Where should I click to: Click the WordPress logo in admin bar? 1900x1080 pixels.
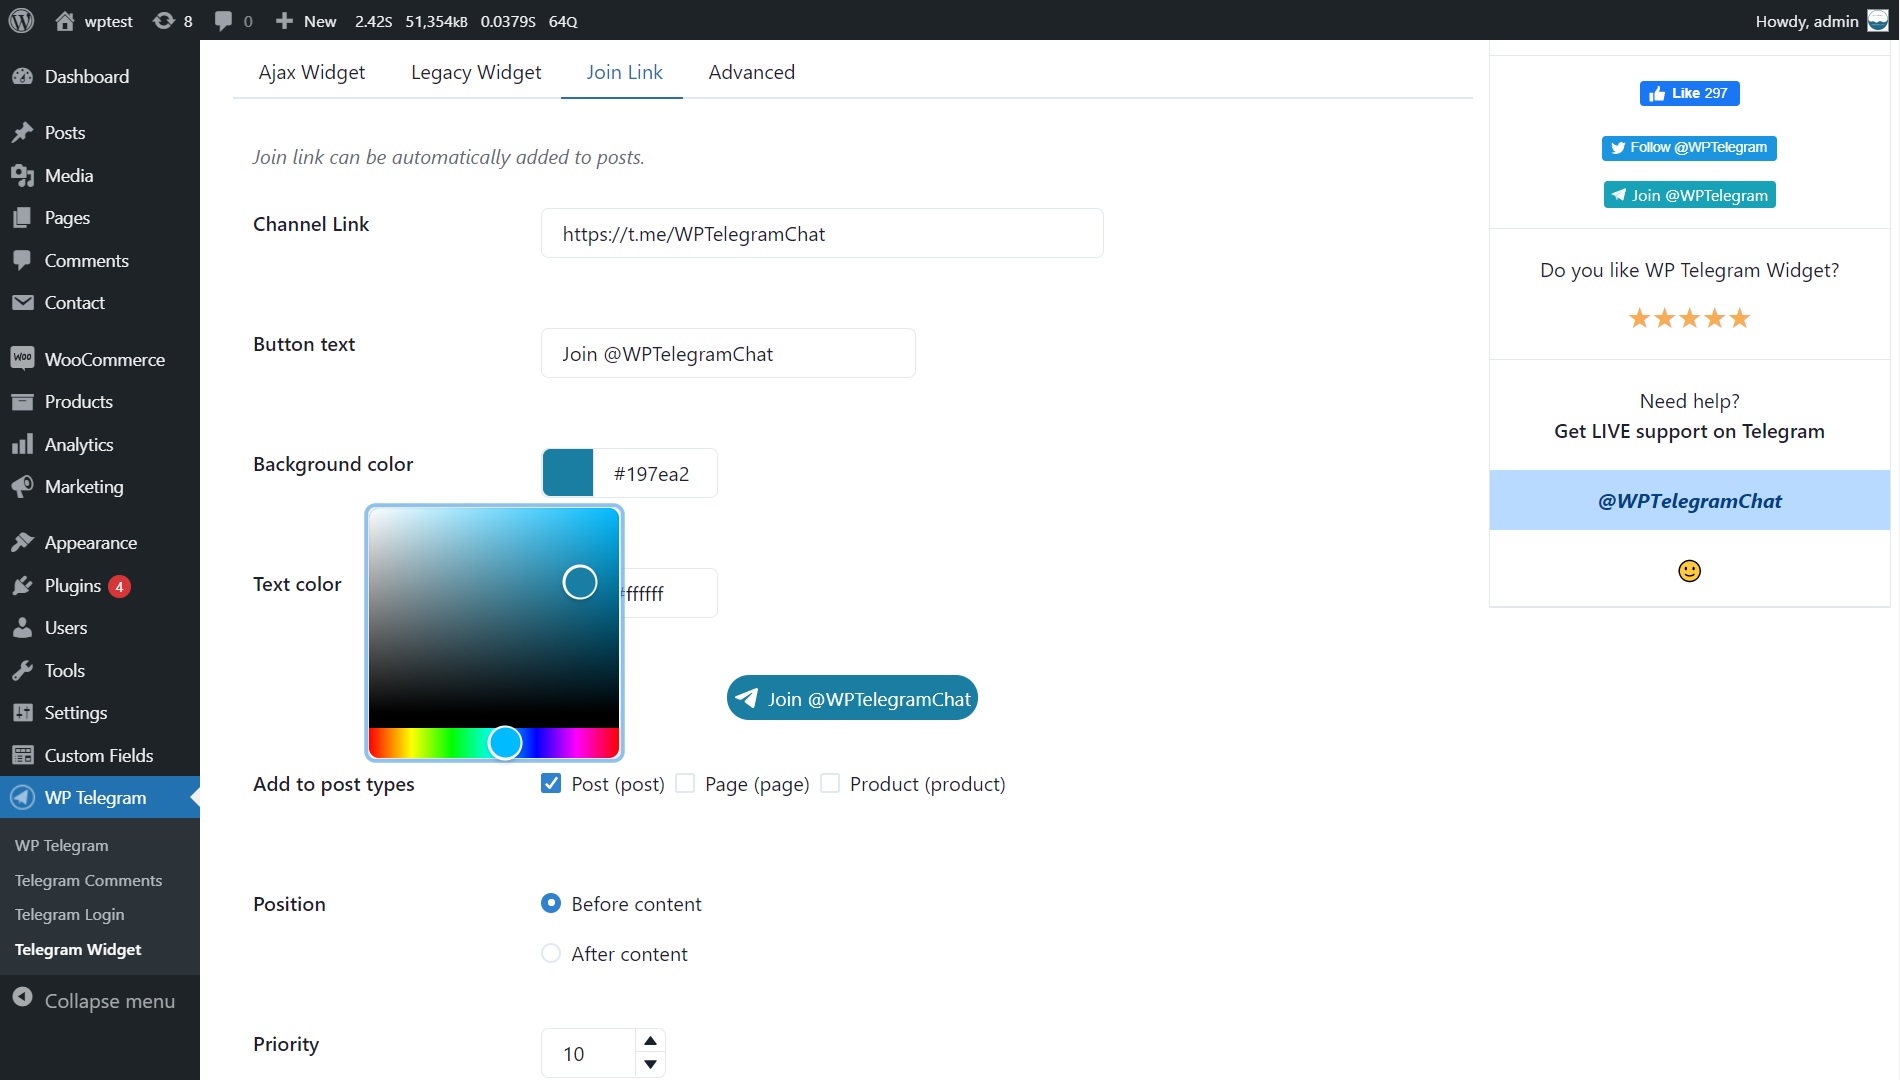click(22, 21)
